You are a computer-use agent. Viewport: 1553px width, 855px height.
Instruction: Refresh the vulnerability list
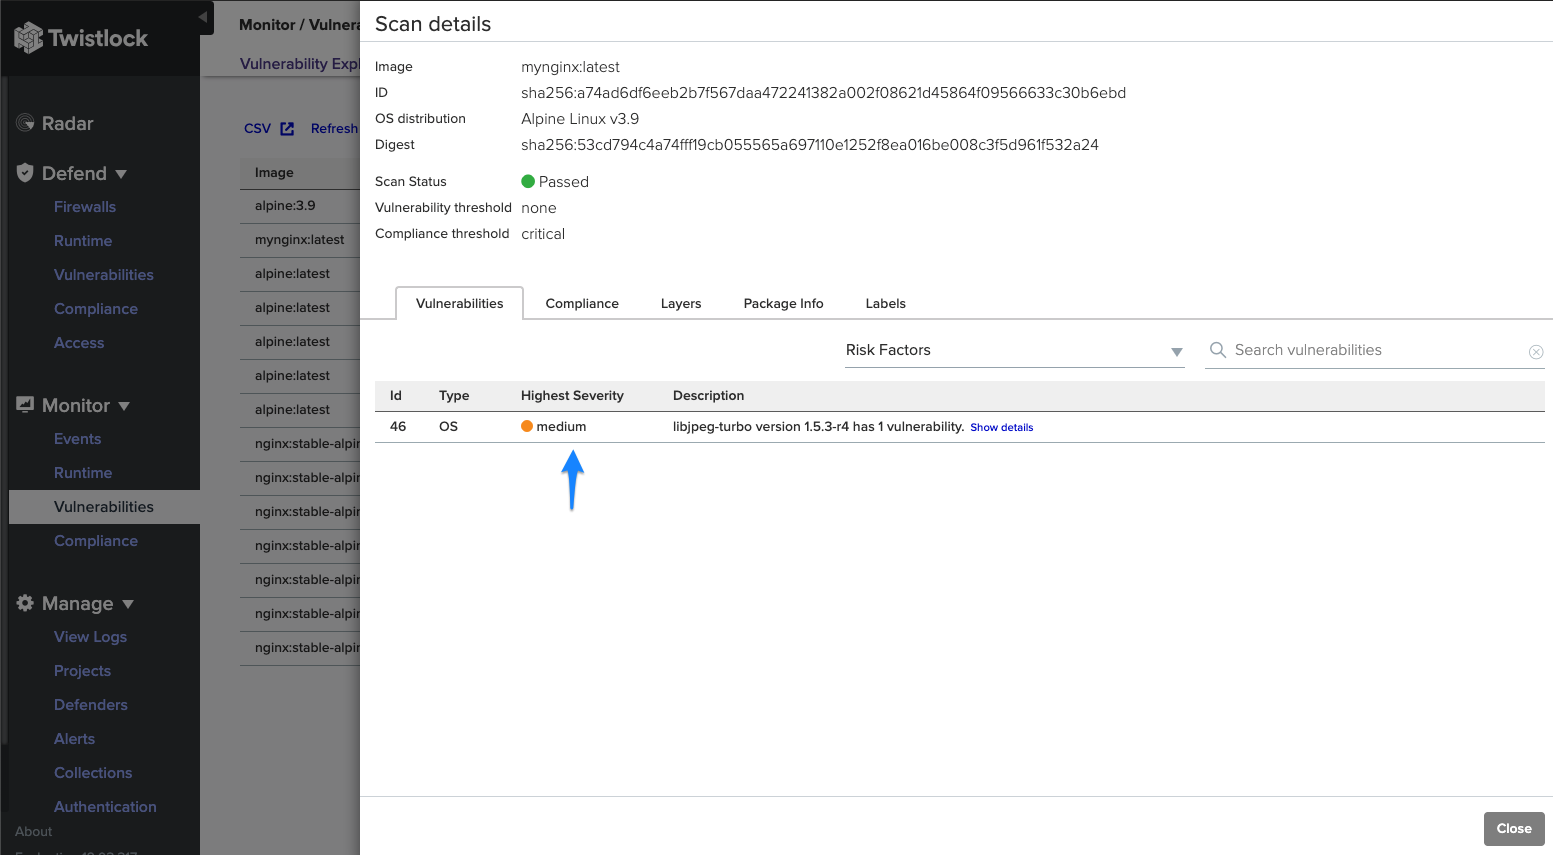[334, 128]
